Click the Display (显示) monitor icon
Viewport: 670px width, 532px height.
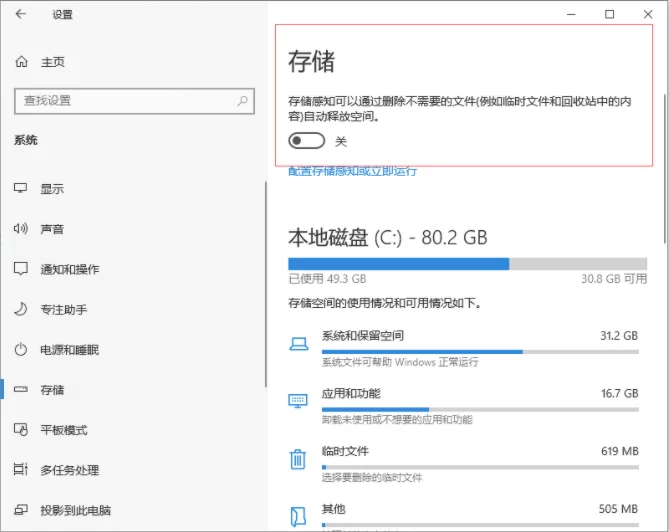21,189
